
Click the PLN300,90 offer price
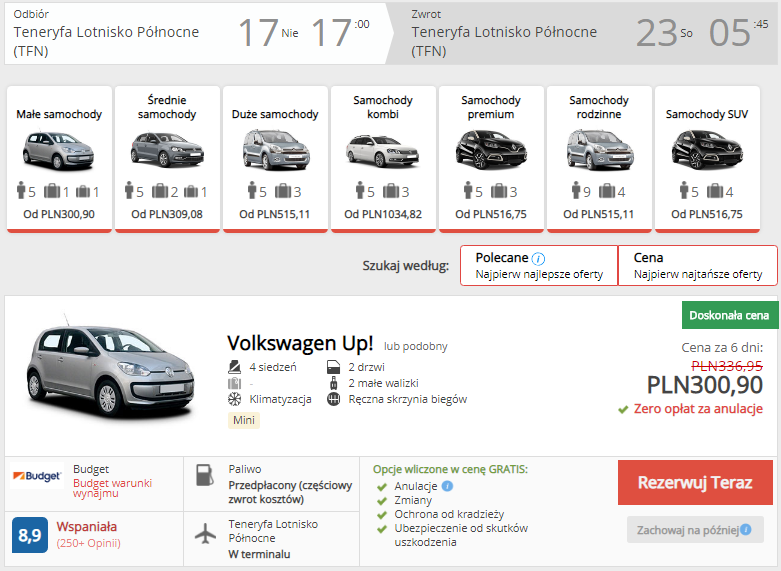click(x=705, y=385)
